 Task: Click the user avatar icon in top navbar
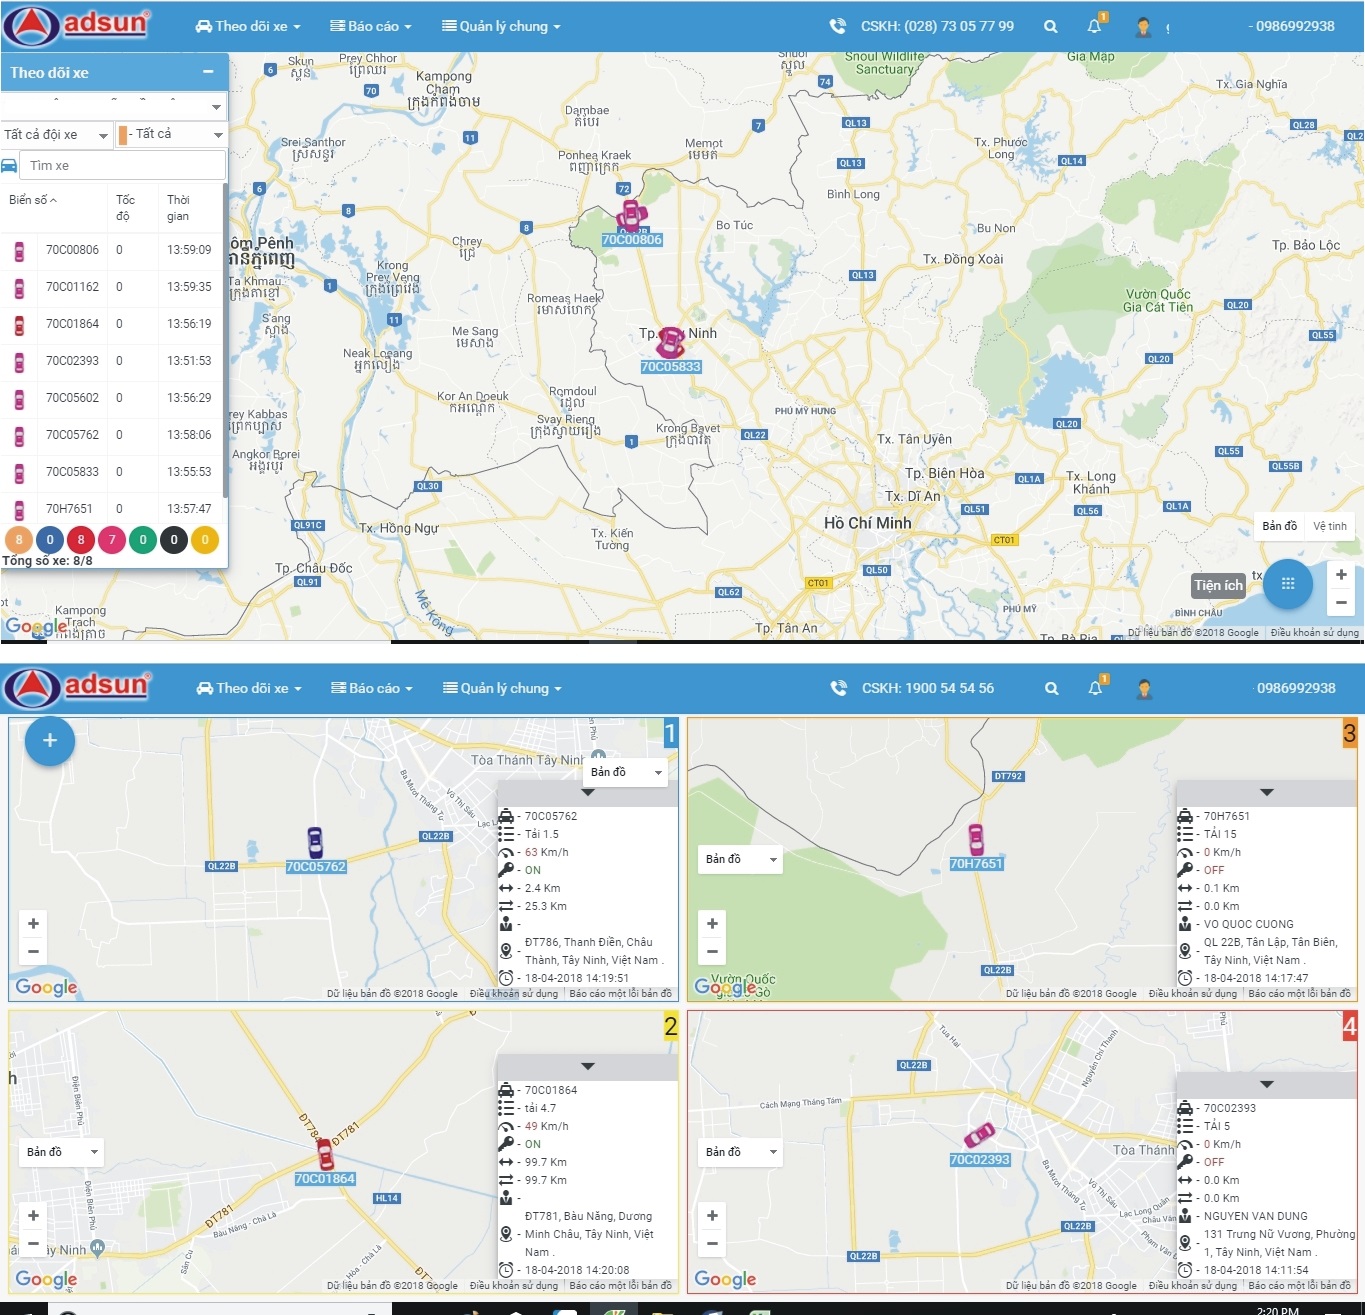coord(1143,27)
